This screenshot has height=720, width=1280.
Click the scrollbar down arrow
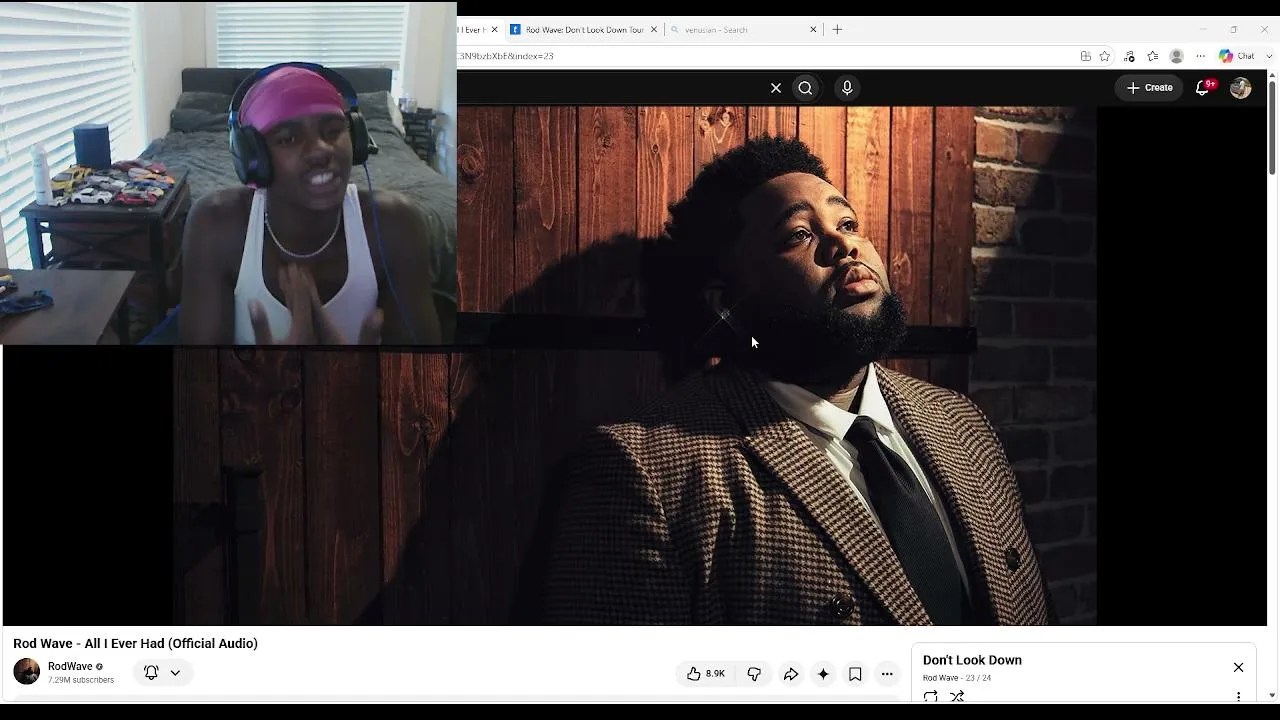(x=1272, y=695)
